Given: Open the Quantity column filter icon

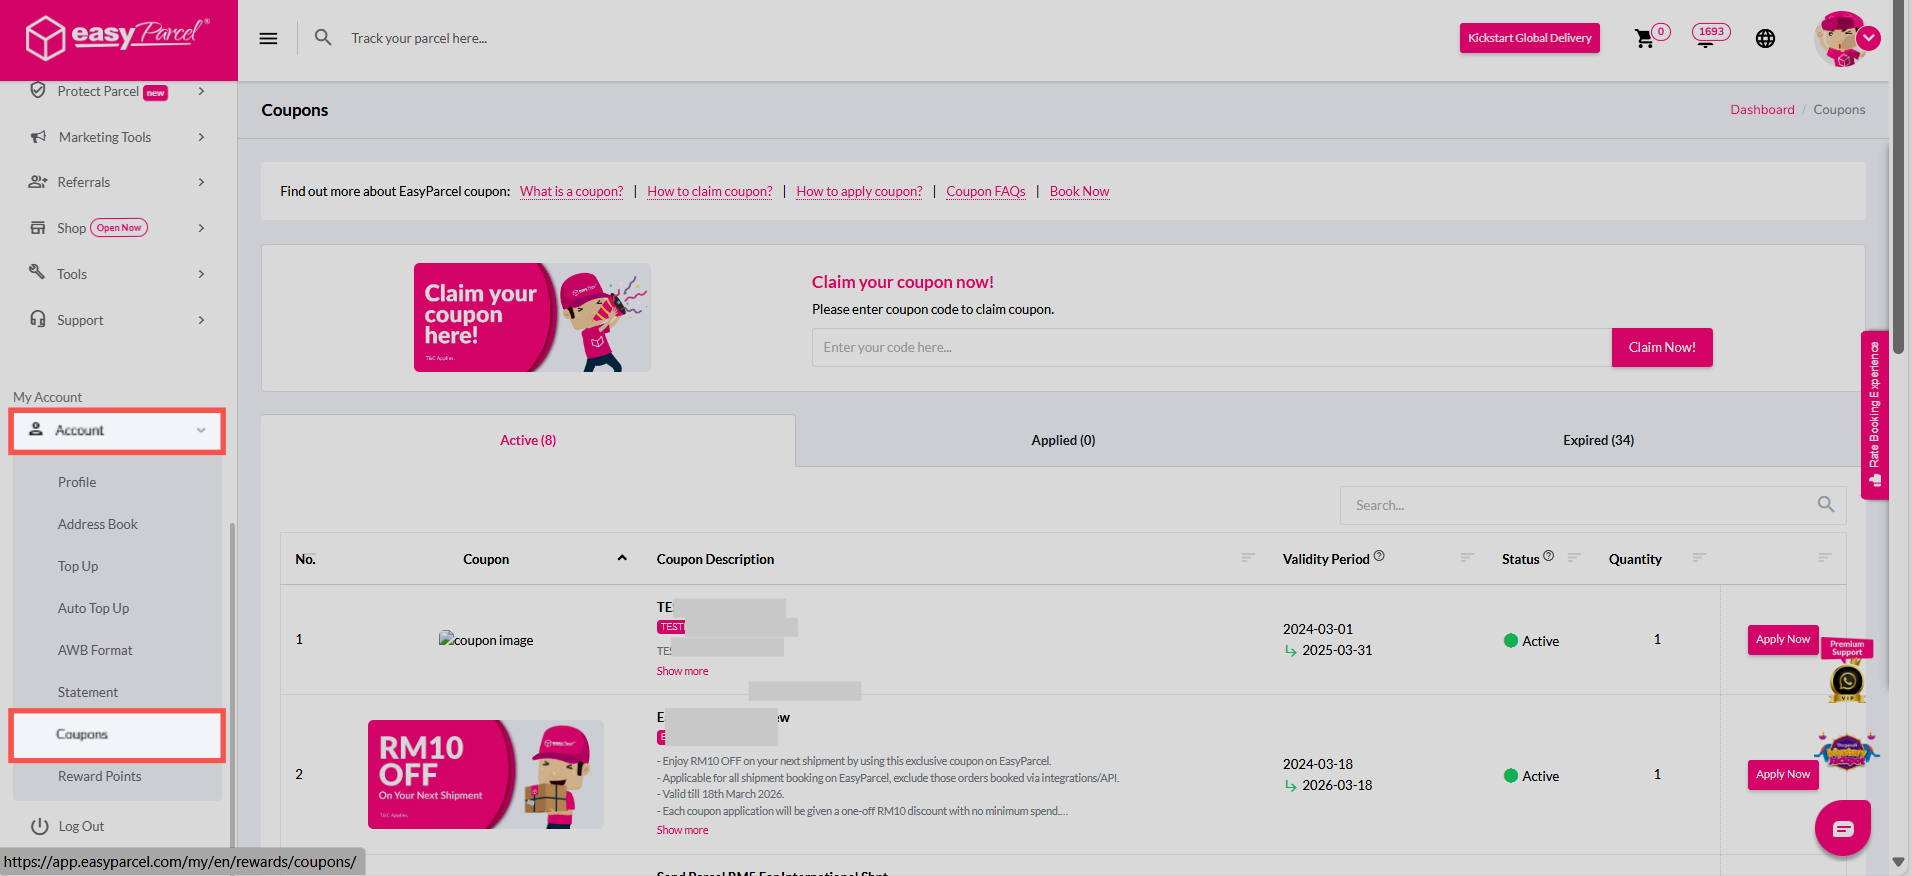Looking at the screenshot, I should 1699,557.
